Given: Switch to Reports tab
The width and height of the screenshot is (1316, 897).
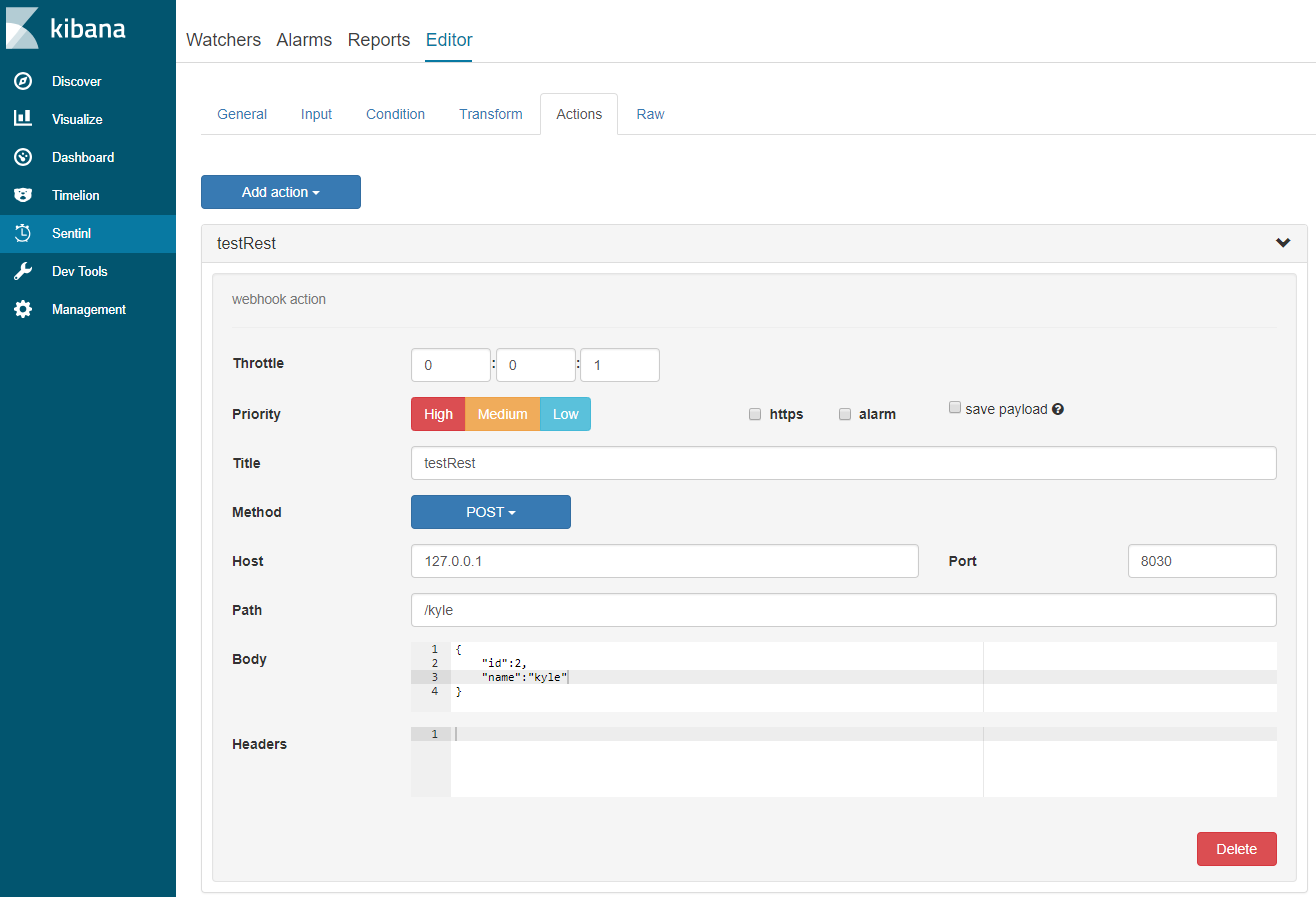Looking at the screenshot, I should click(379, 40).
